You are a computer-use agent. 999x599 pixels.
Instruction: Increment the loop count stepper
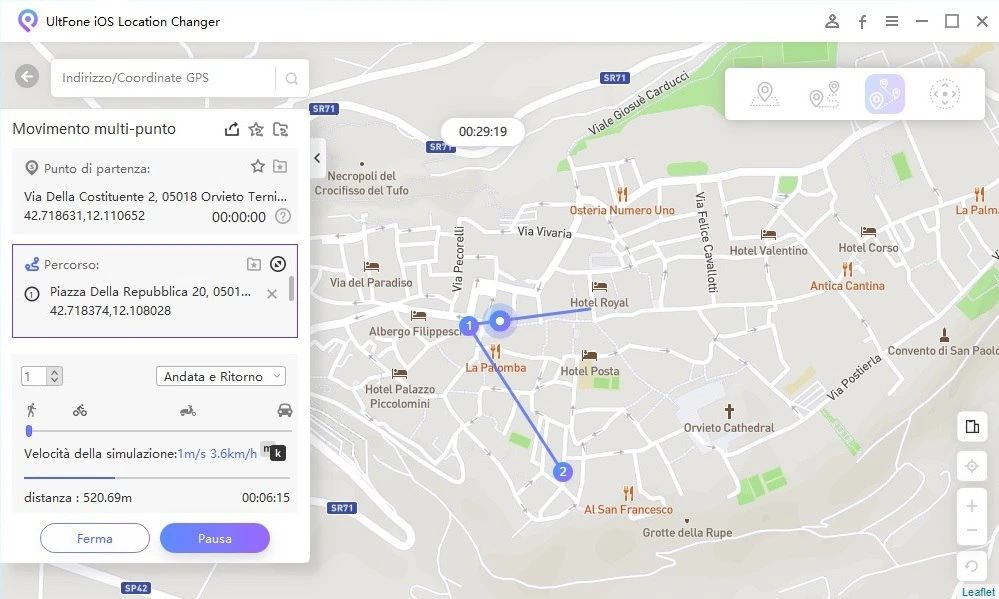(55, 372)
